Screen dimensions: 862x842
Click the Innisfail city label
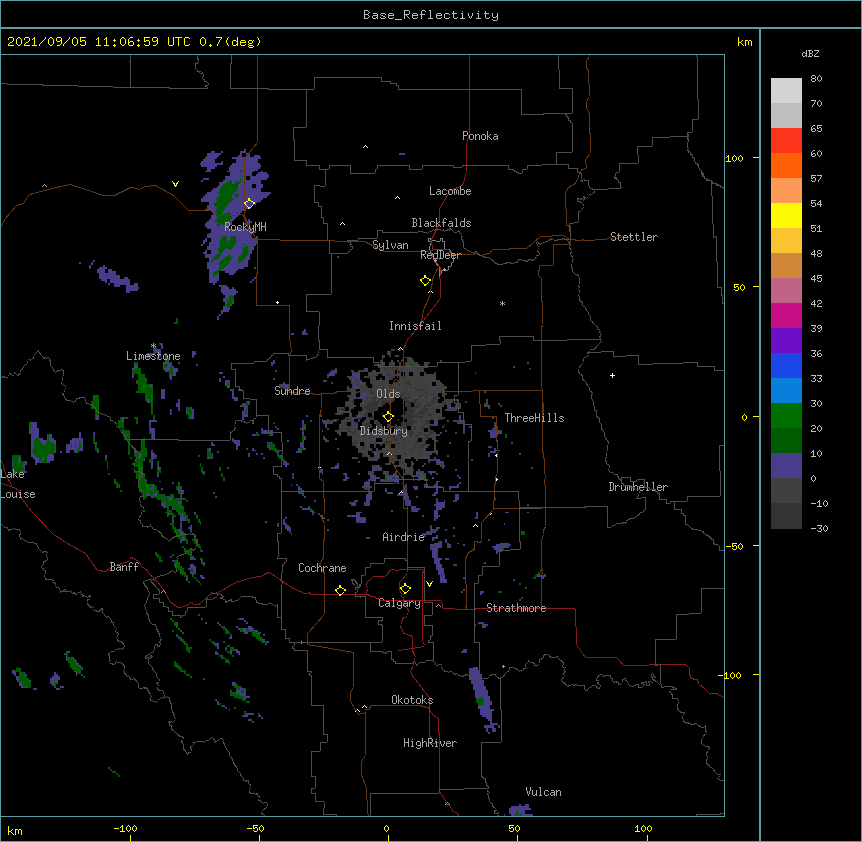415,326
